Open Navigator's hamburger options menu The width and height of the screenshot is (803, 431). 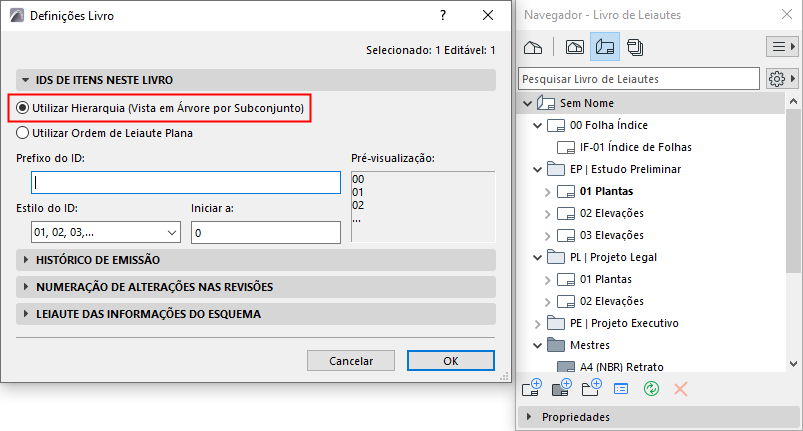click(781, 47)
